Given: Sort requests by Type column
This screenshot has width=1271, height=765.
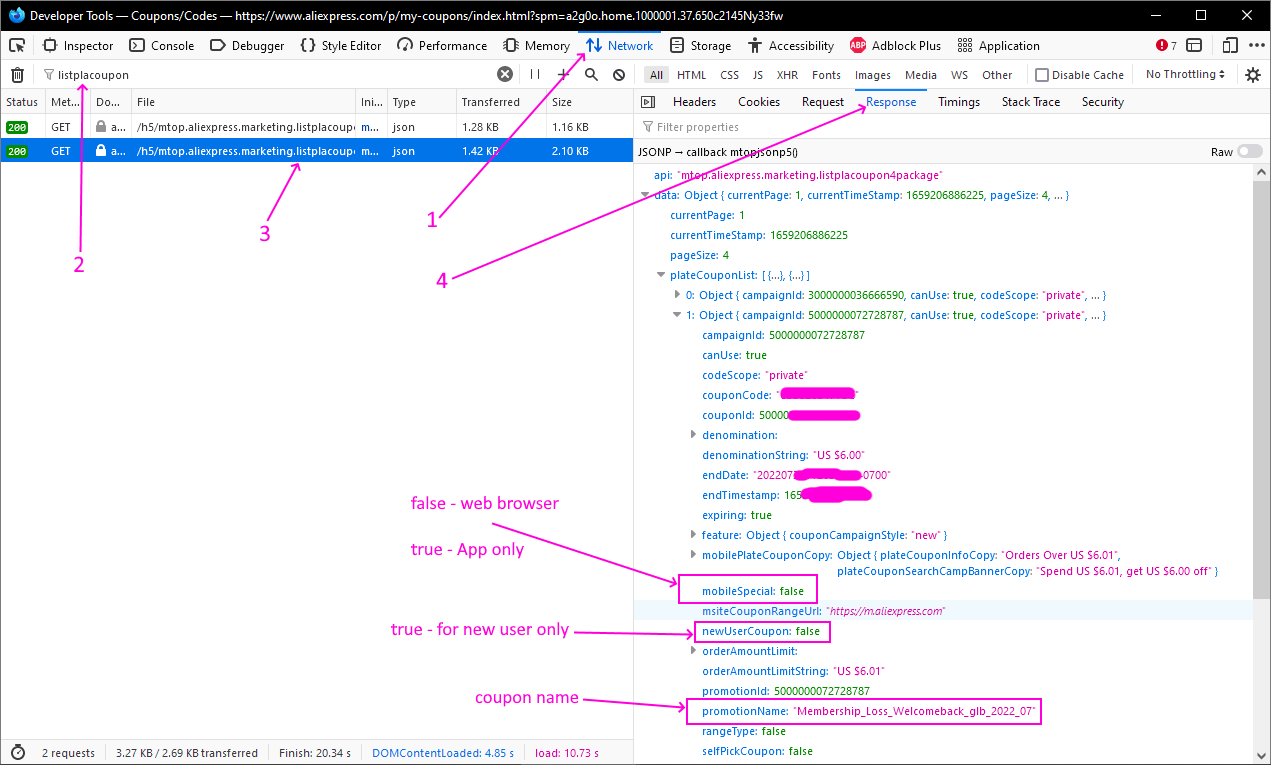Looking at the screenshot, I should point(420,102).
